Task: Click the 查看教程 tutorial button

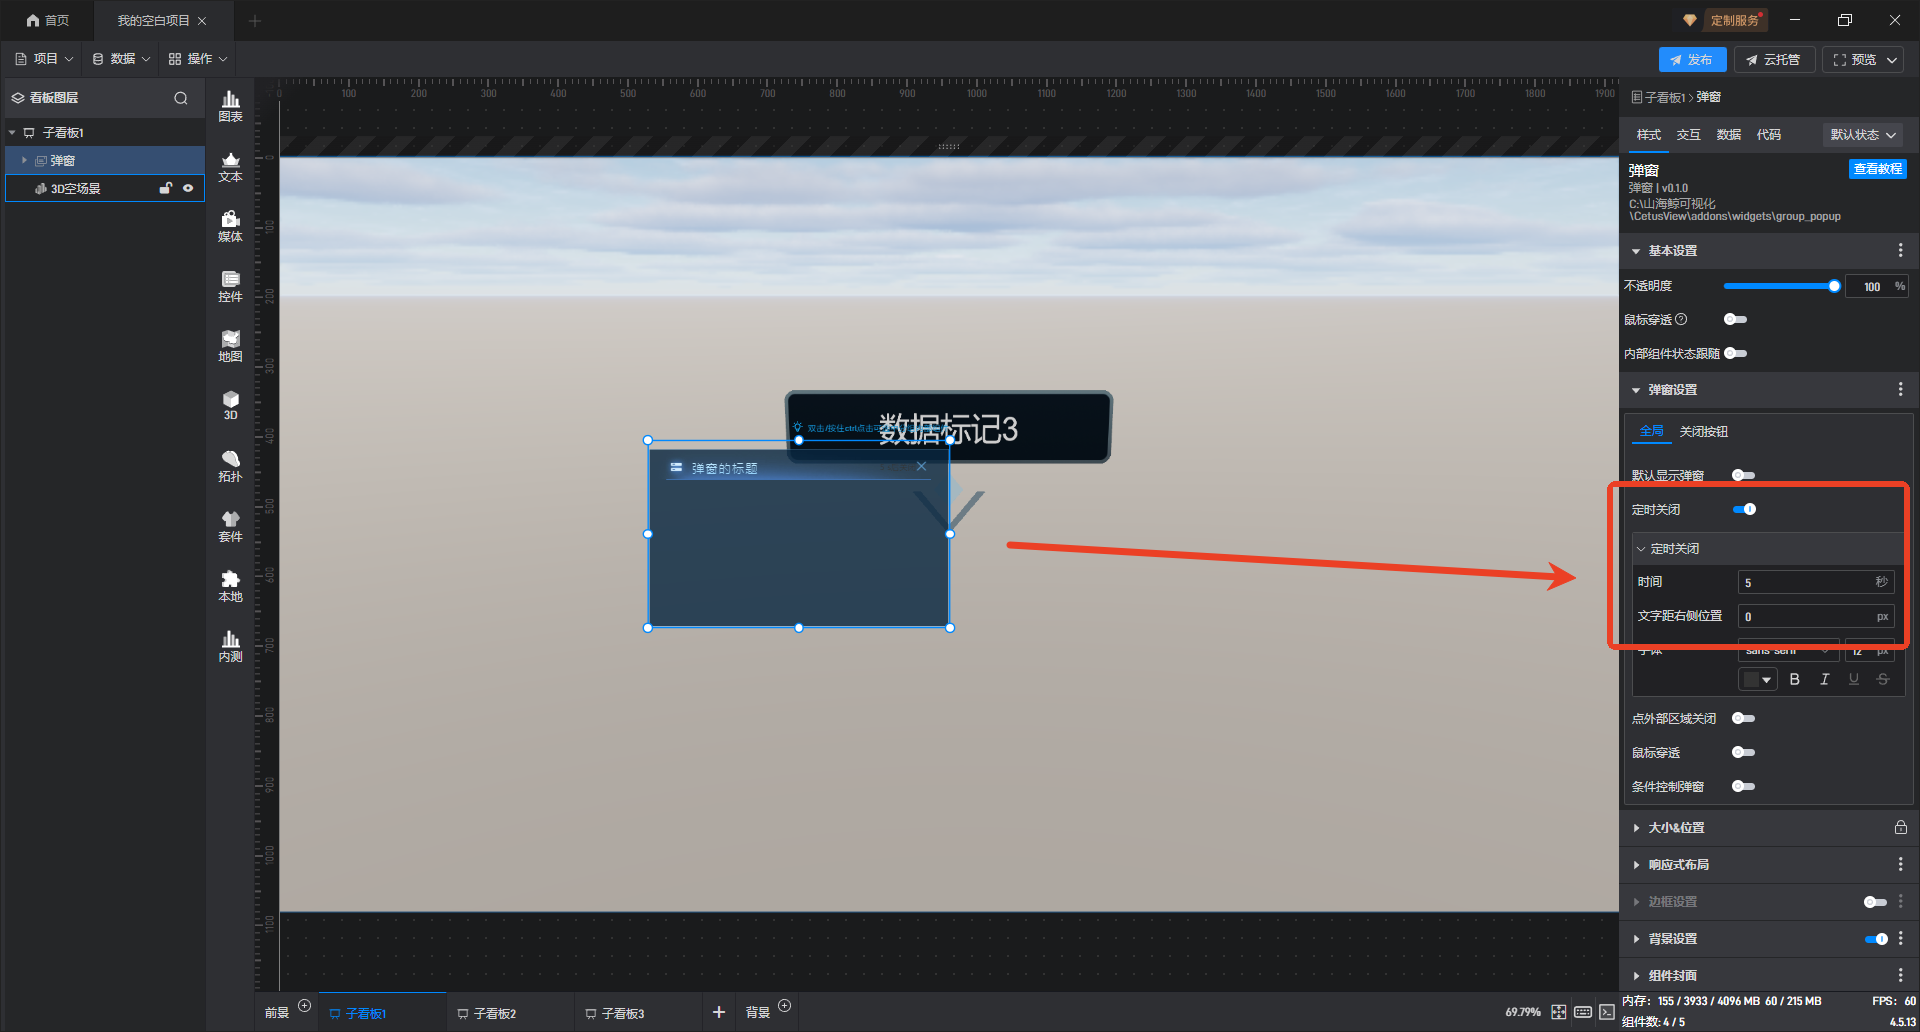Action: pos(1877,169)
